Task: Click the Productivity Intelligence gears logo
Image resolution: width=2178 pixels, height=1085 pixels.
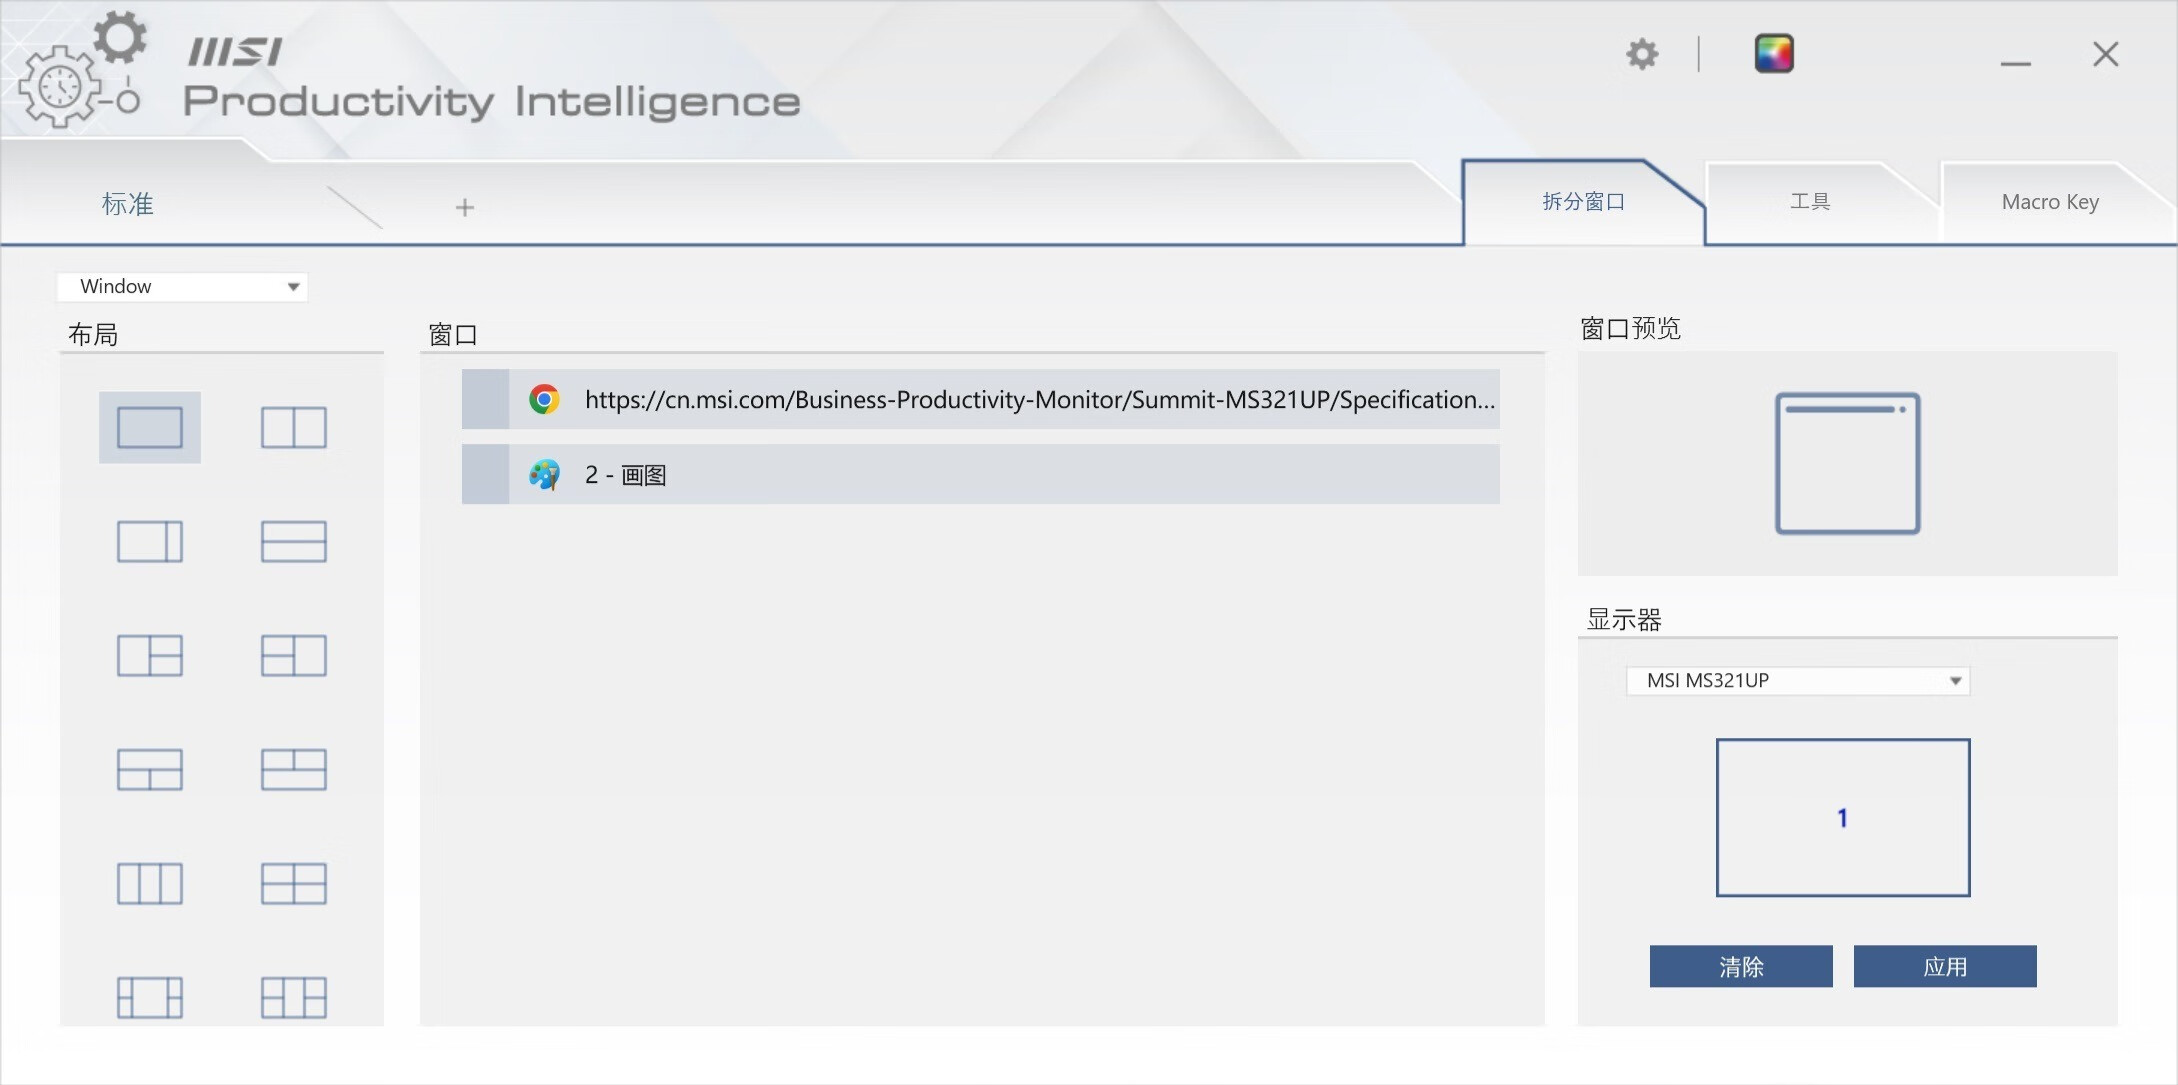Action: coord(82,68)
